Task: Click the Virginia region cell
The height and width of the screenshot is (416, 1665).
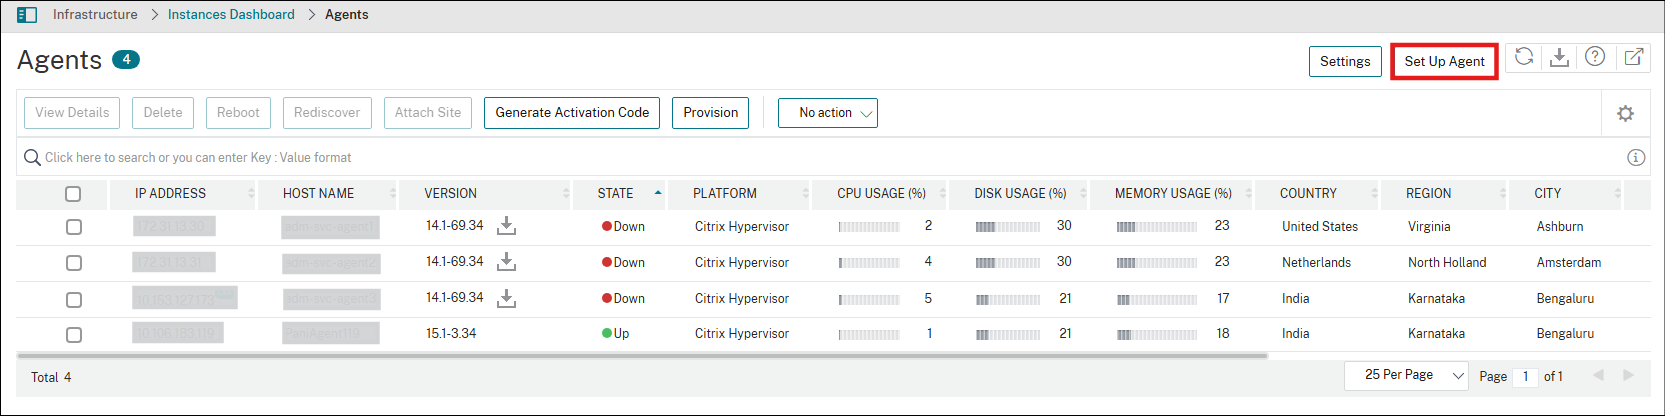Action: [x=1429, y=227]
